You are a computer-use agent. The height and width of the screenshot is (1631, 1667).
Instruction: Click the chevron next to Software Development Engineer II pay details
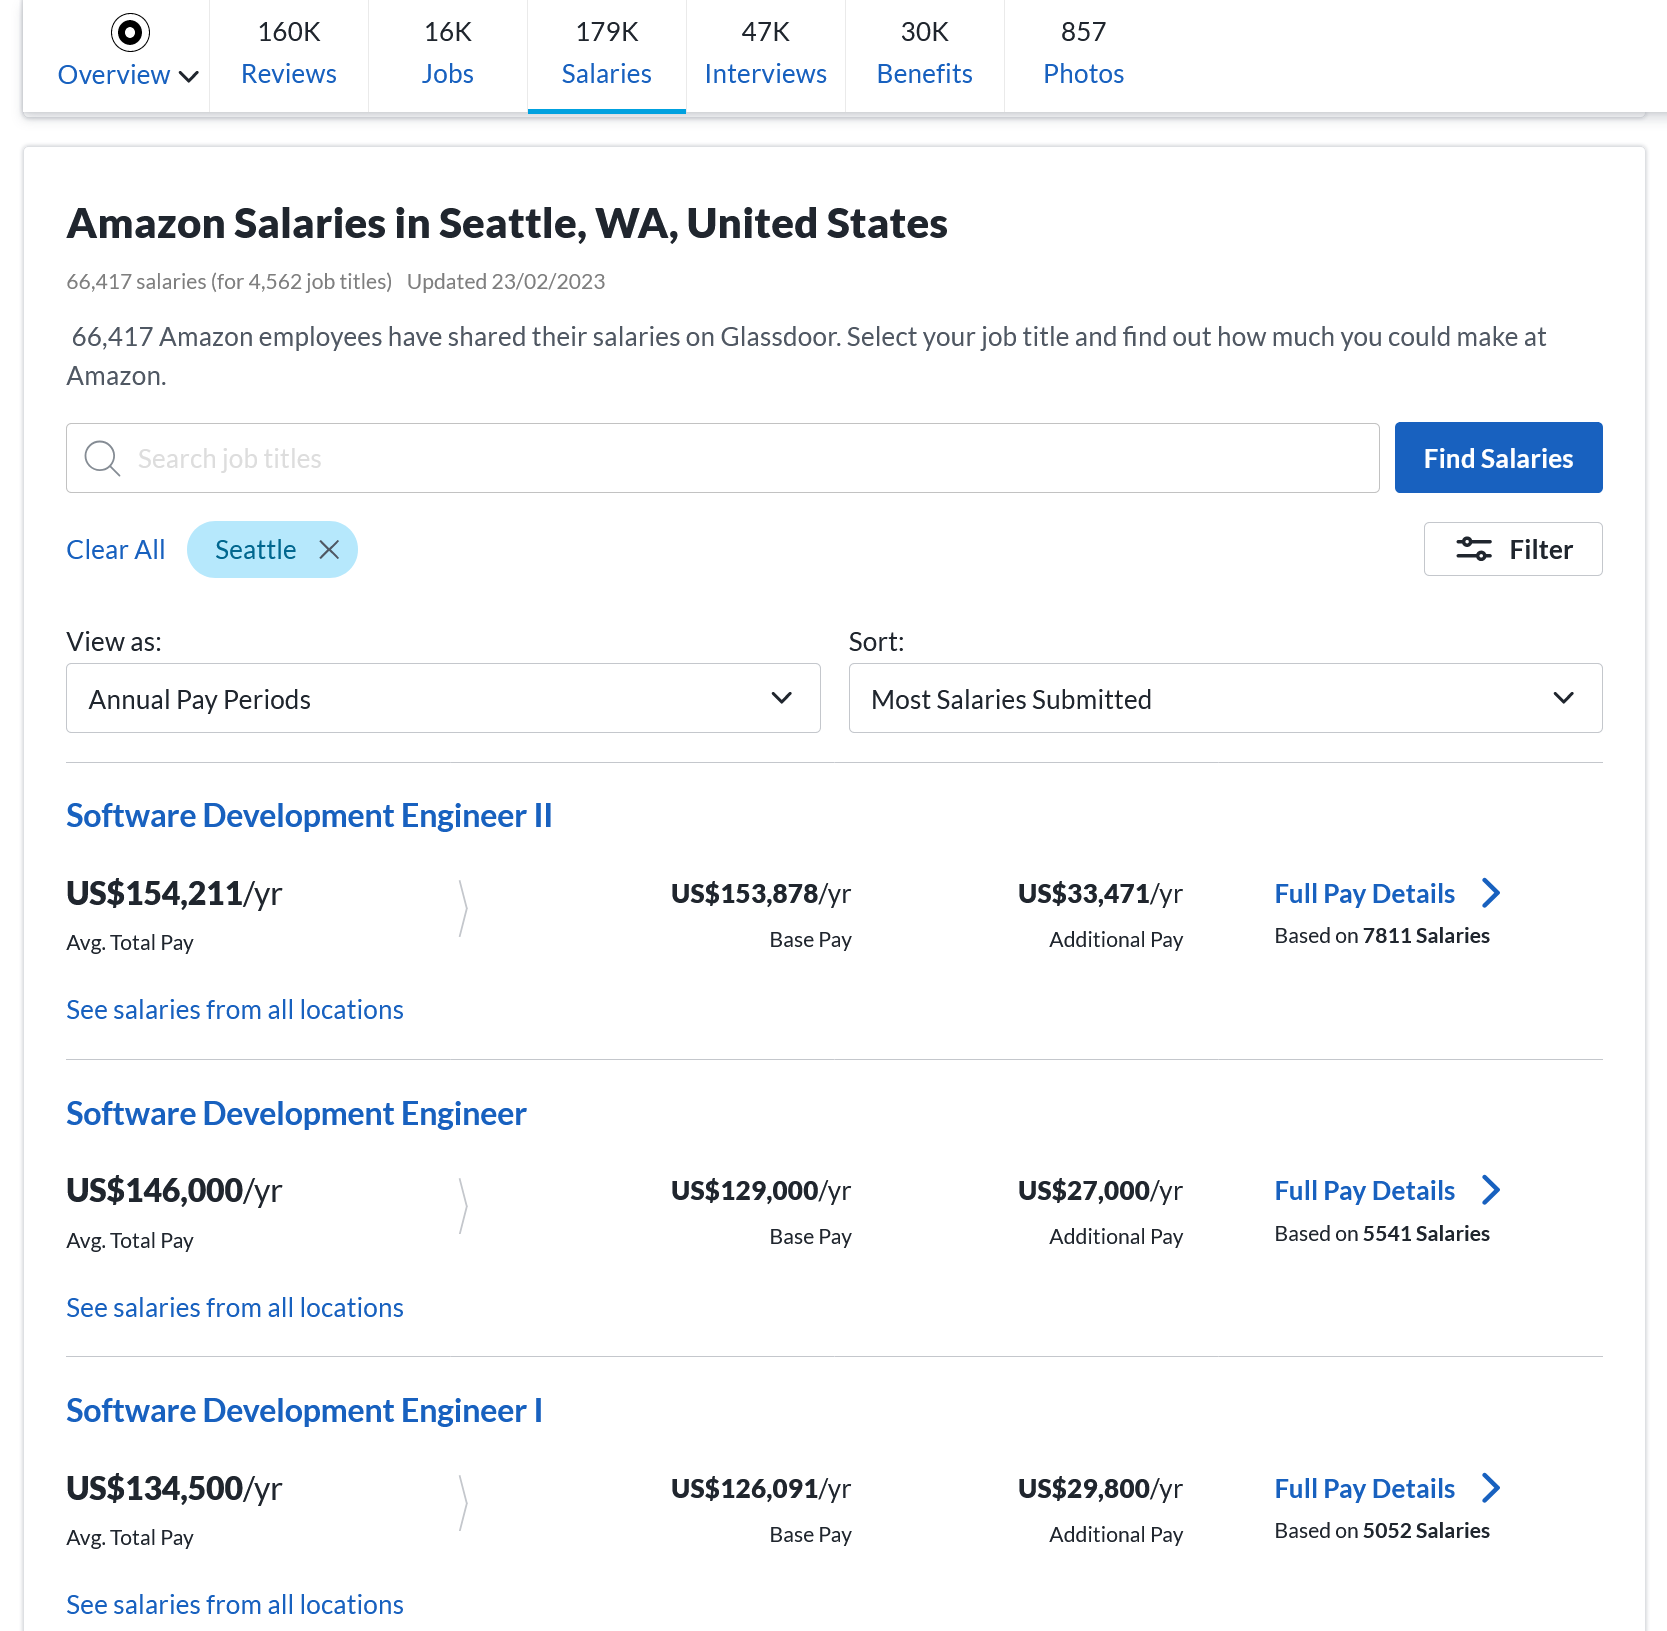click(1492, 893)
